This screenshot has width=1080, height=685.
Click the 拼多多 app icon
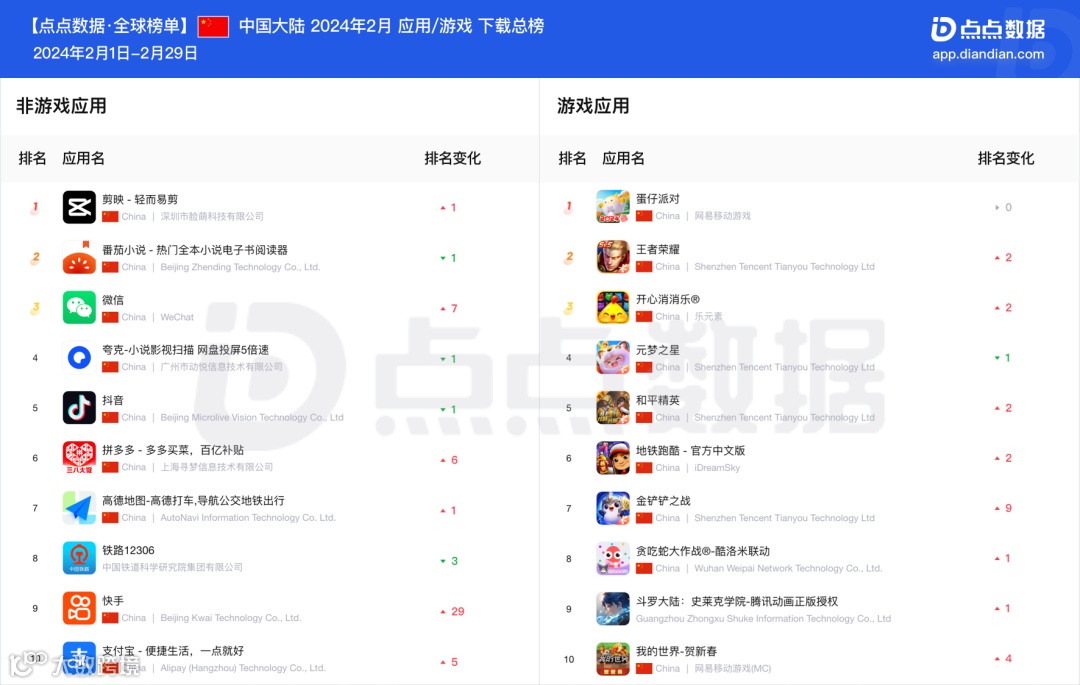click(79, 458)
